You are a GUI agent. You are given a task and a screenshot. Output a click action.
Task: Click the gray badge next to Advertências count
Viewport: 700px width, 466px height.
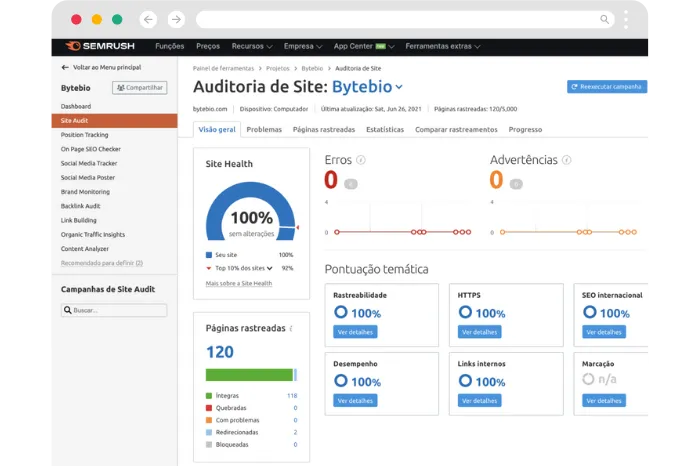coord(516,184)
